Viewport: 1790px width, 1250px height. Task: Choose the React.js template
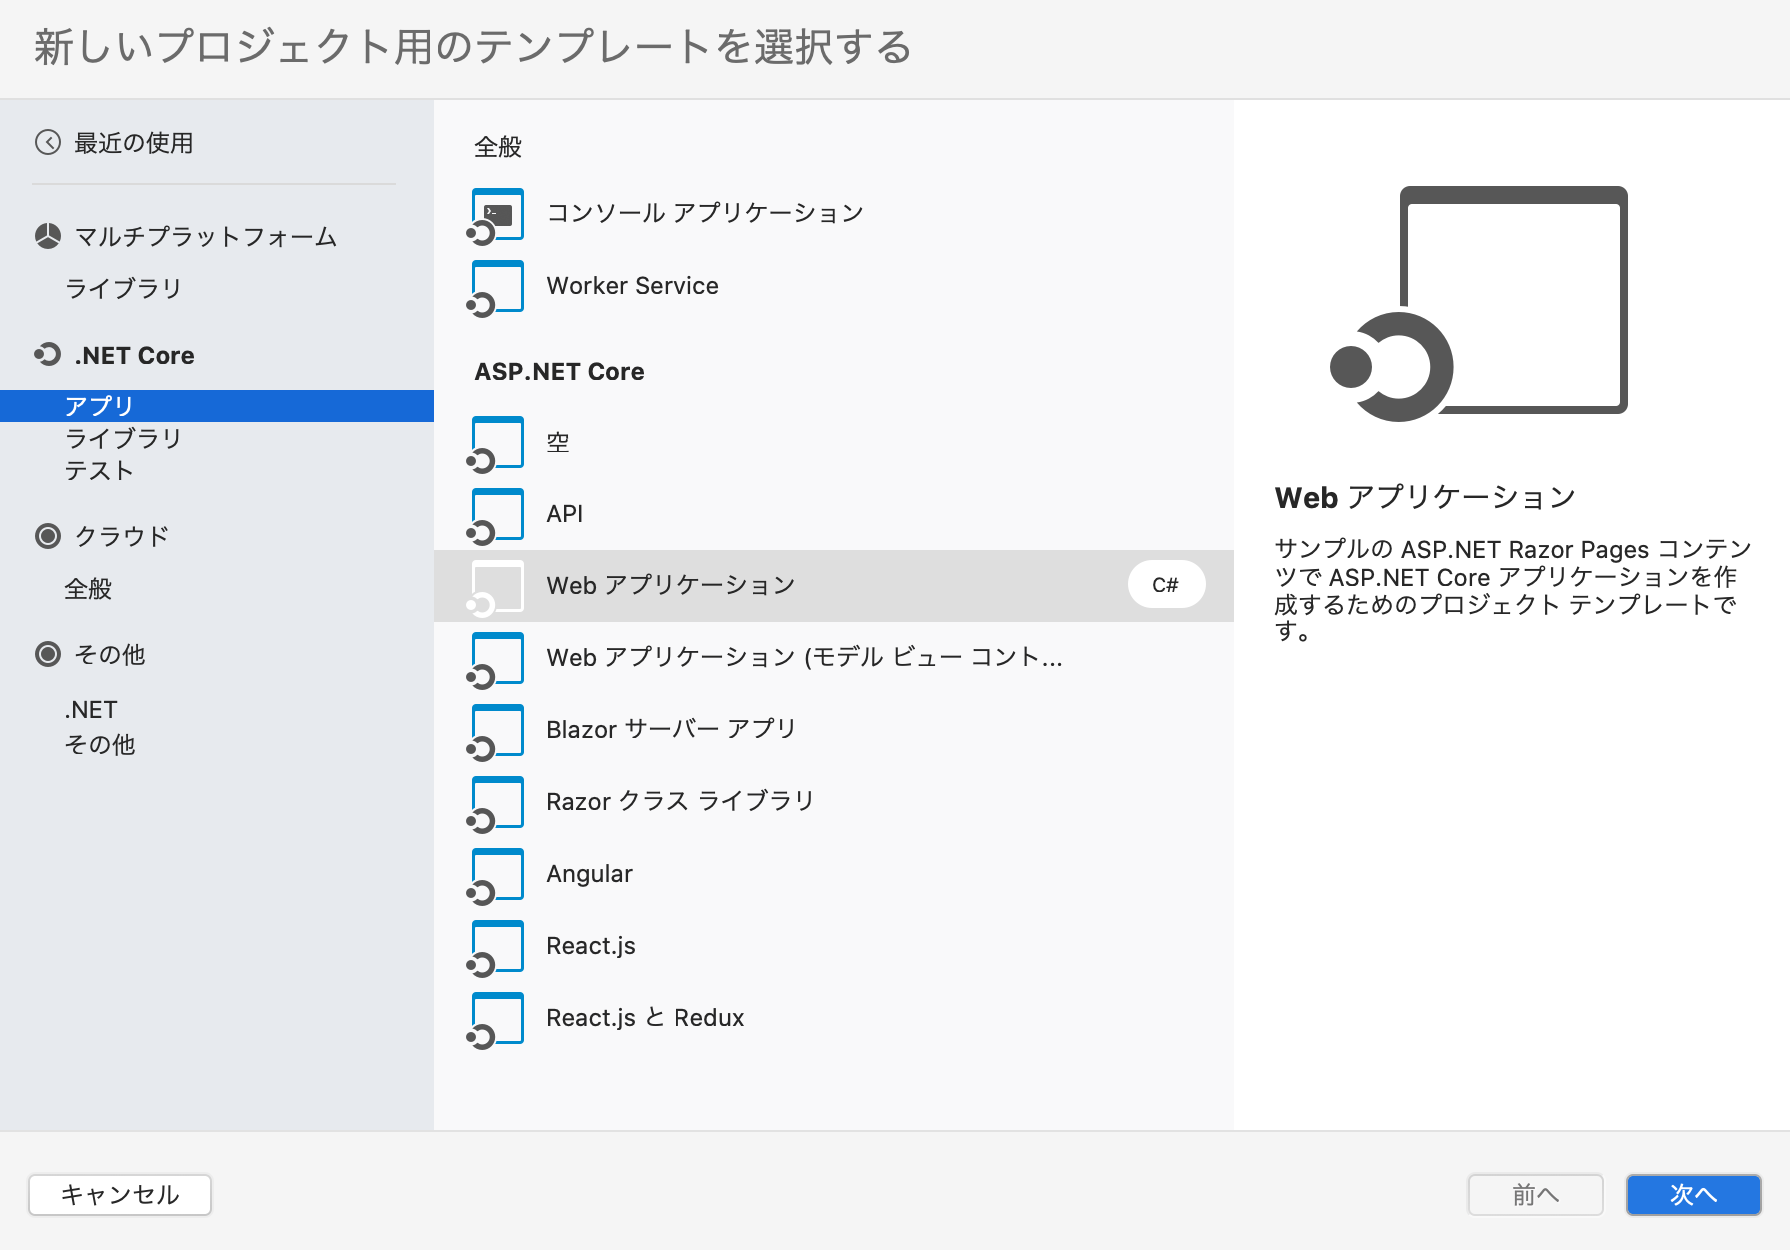pos(834,946)
